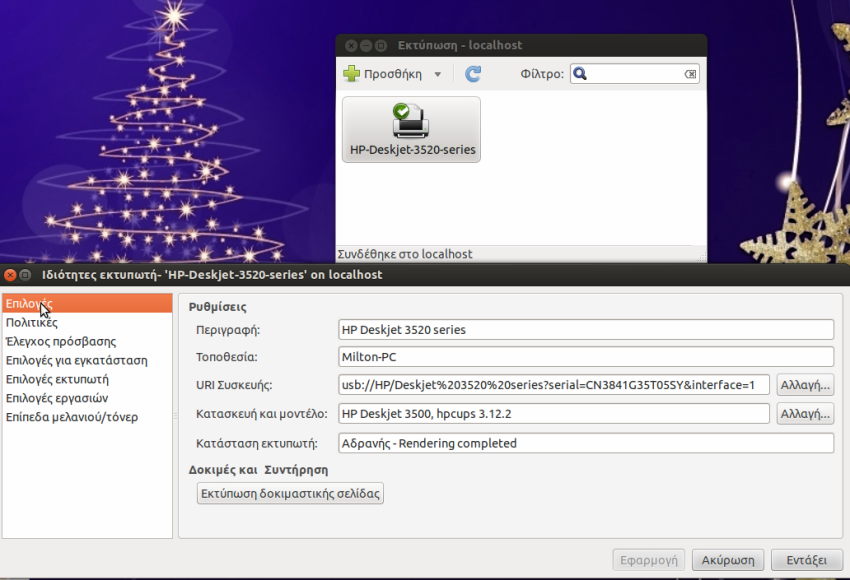Screen dimensions: 850x580
Task: Select the Επιλογές tab in the sidebar
Action: click(x=87, y=304)
